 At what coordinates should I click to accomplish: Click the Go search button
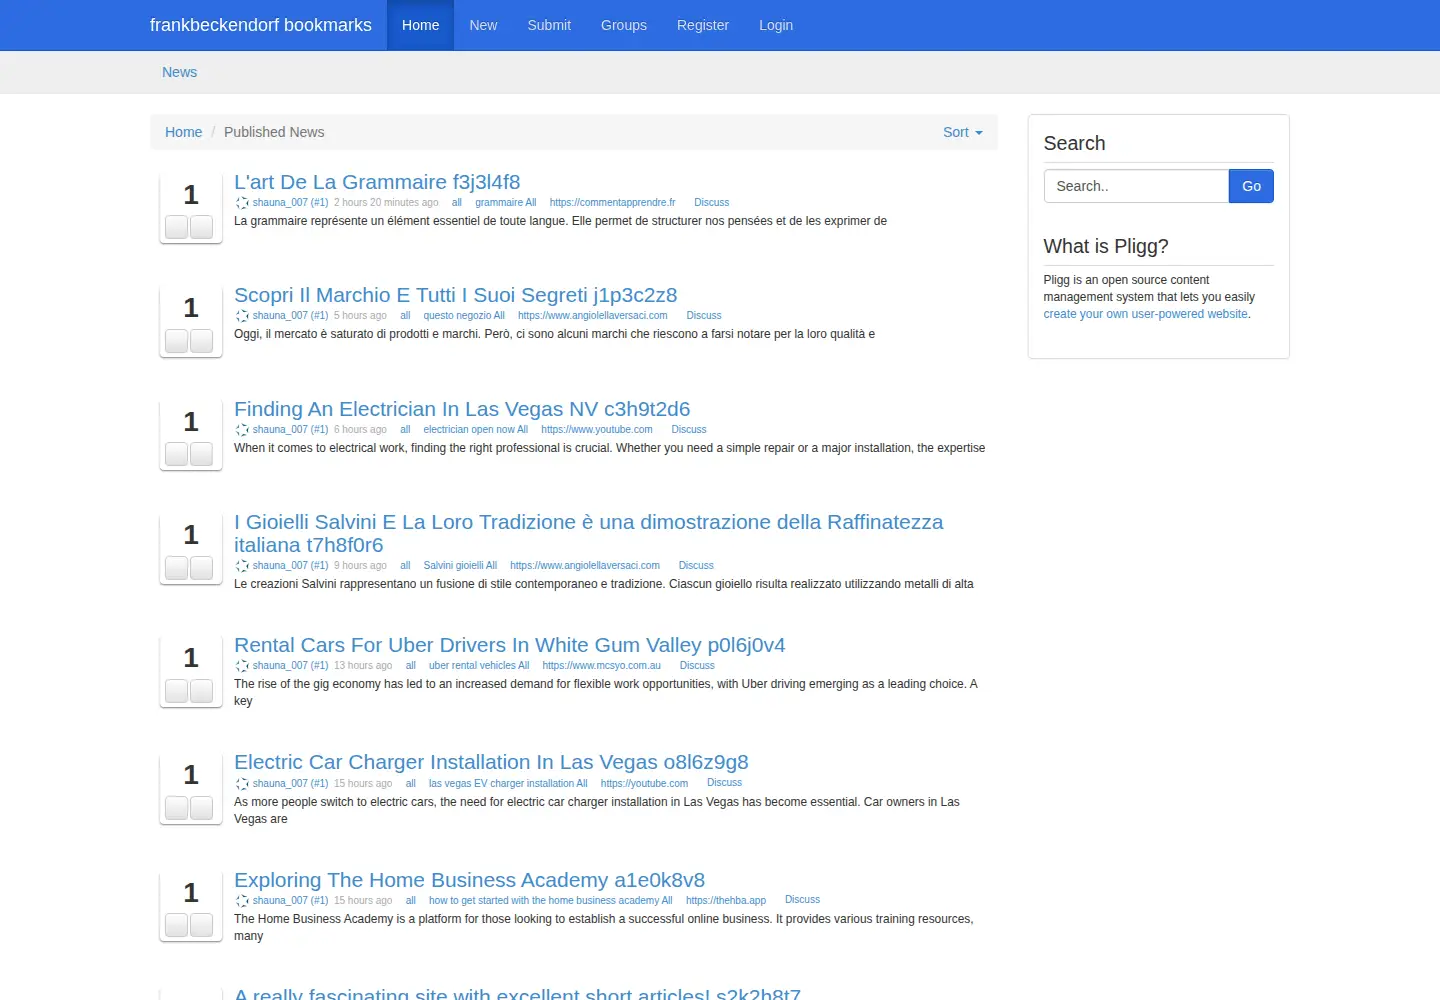tap(1251, 186)
